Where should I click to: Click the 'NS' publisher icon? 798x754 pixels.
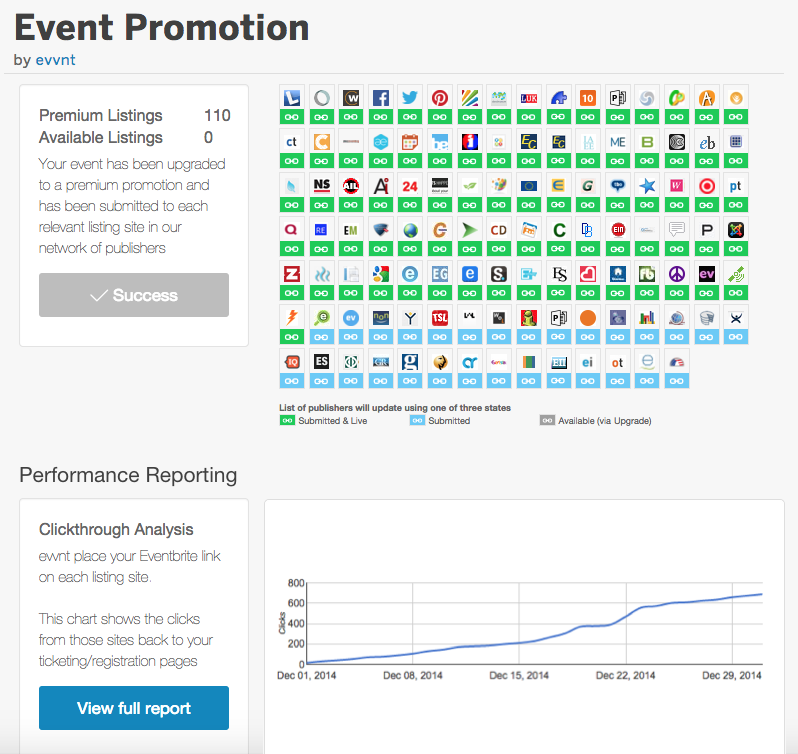[x=321, y=186]
